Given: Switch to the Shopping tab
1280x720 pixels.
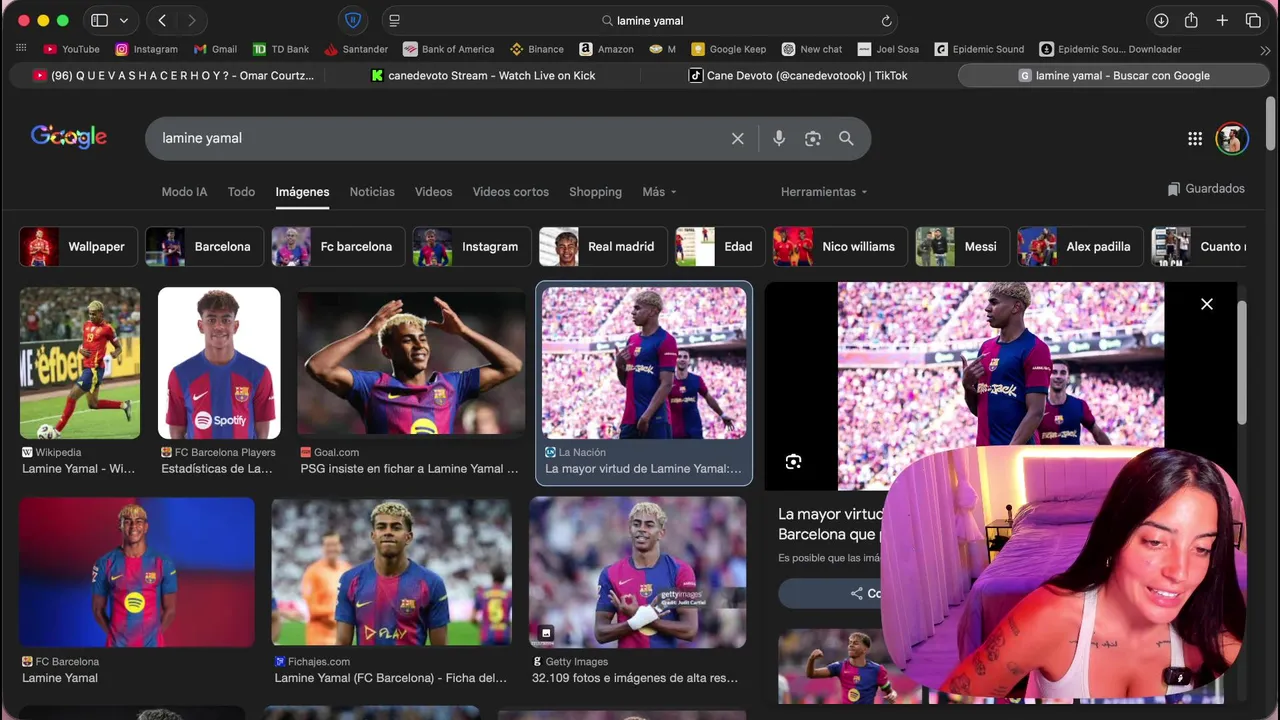Looking at the screenshot, I should 595,192.
